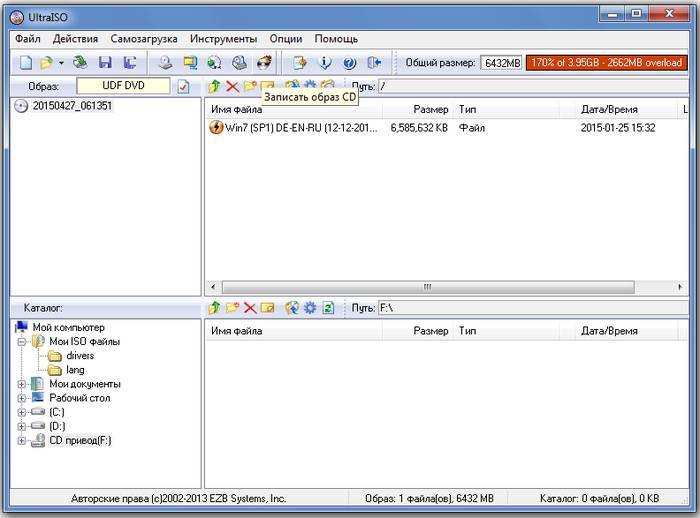The width and height of the screenshot is (700, 518).
Task: Open the Файл menu
Action: [28, 39]
